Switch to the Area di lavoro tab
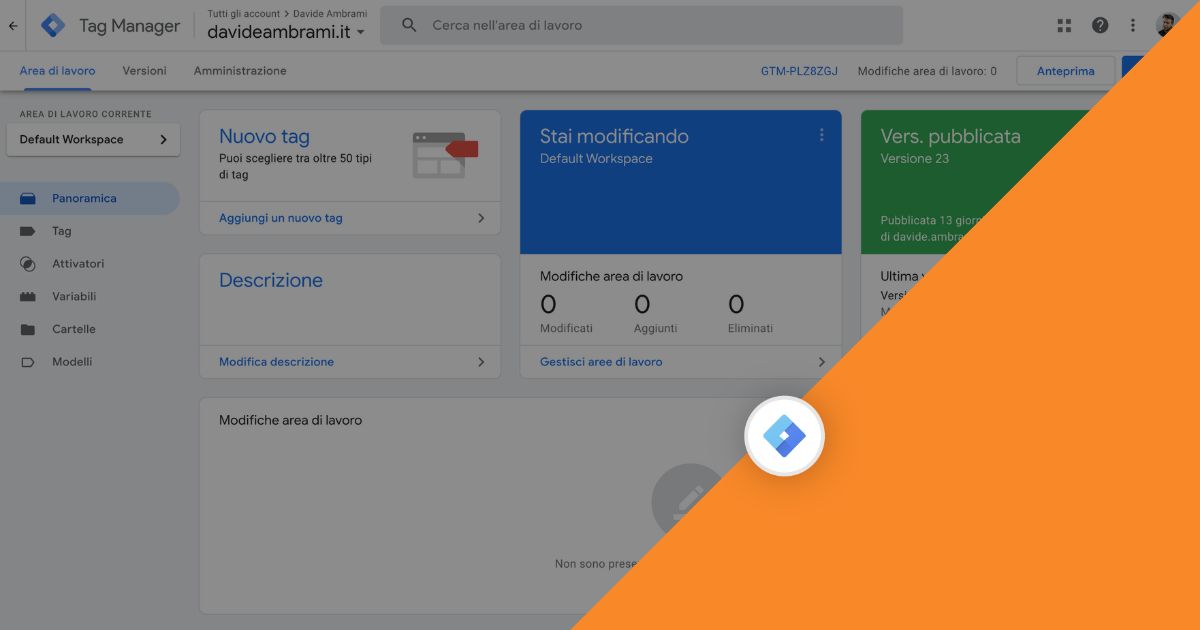 58,71
